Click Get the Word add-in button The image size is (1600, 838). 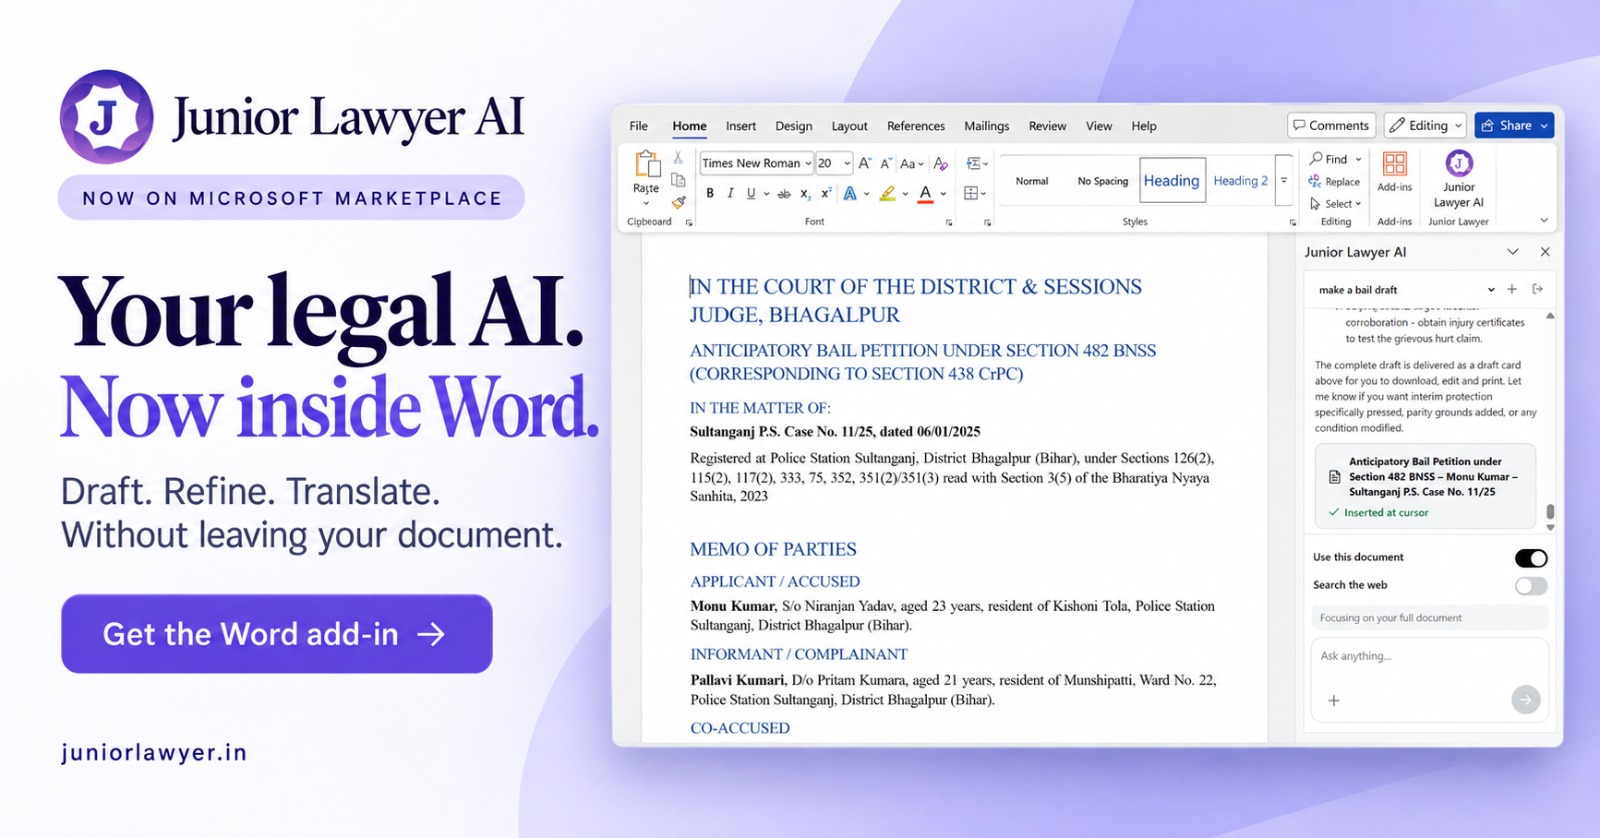[x=277, y=634]
